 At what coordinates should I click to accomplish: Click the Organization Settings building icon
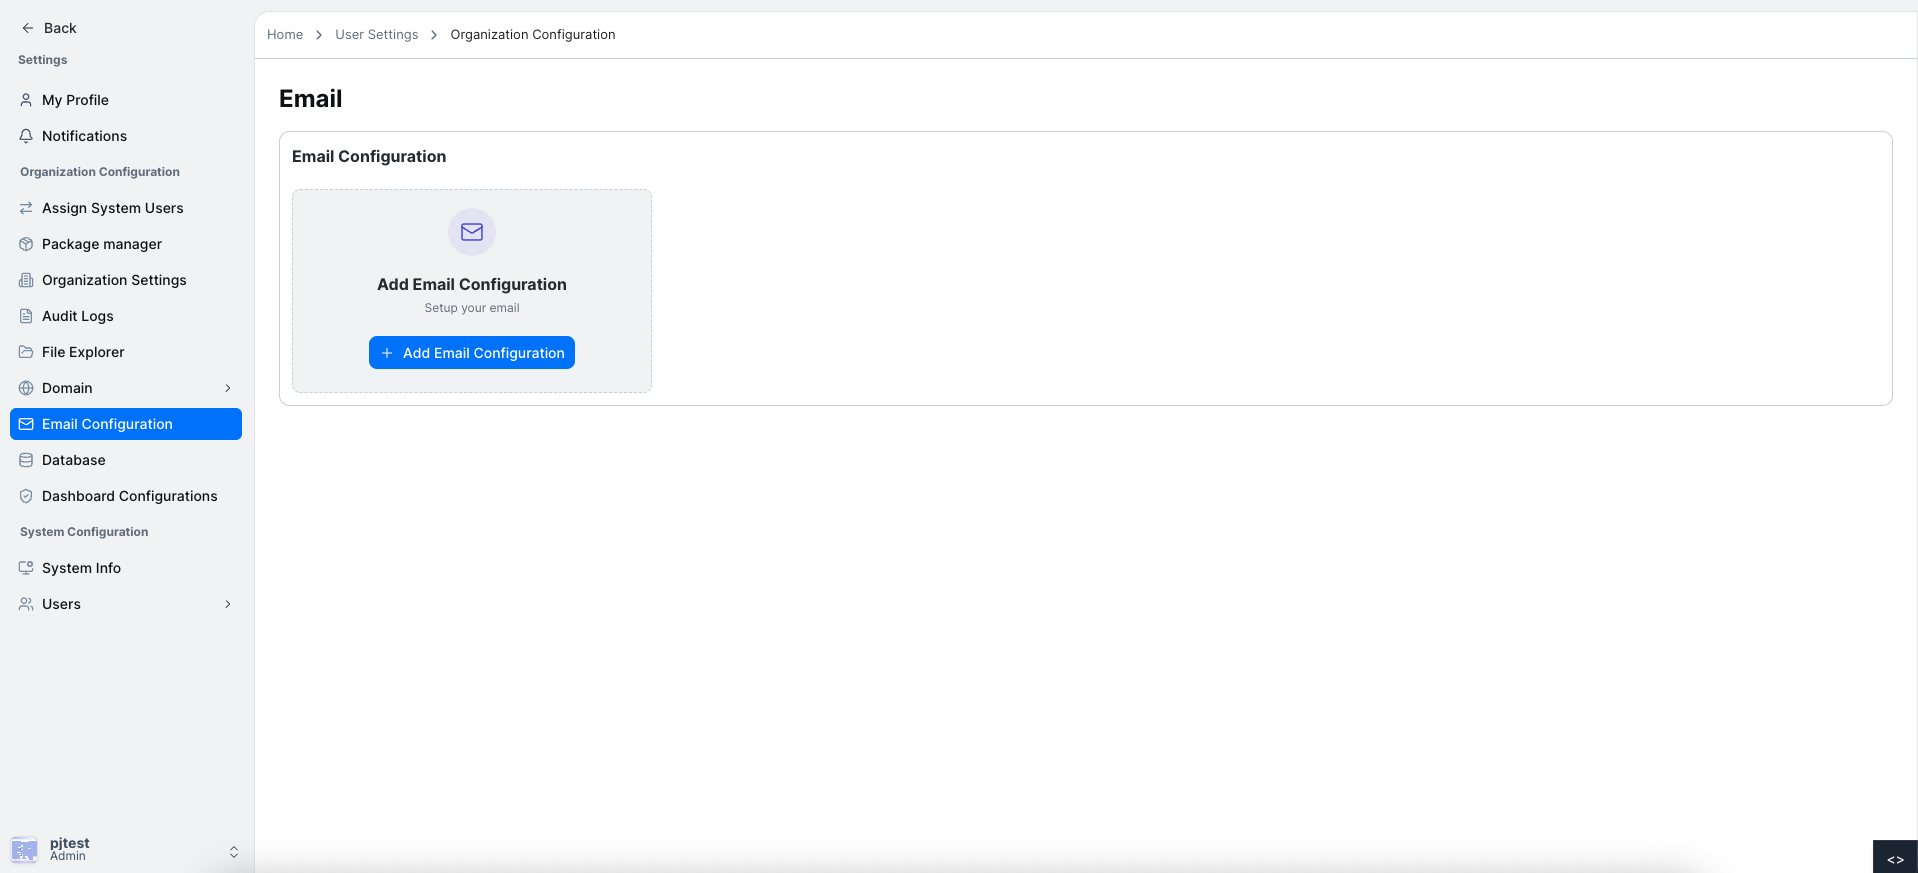point(26,280)
